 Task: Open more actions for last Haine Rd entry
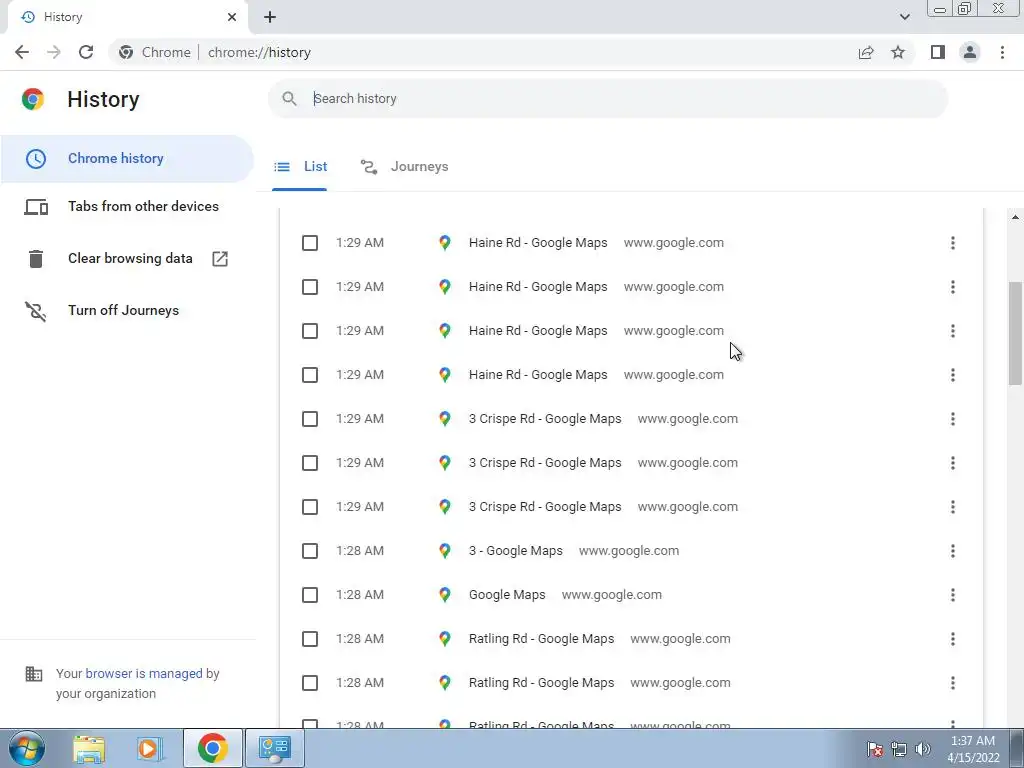click(953, 375)
